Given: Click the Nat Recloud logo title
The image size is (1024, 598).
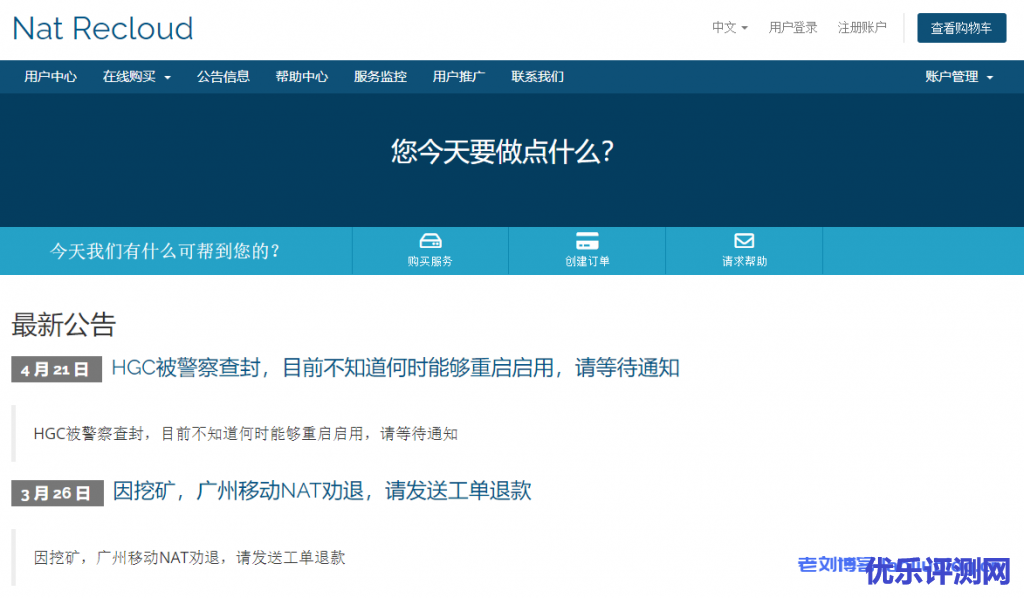Looking at the screenshot, I should coord(103,28).
